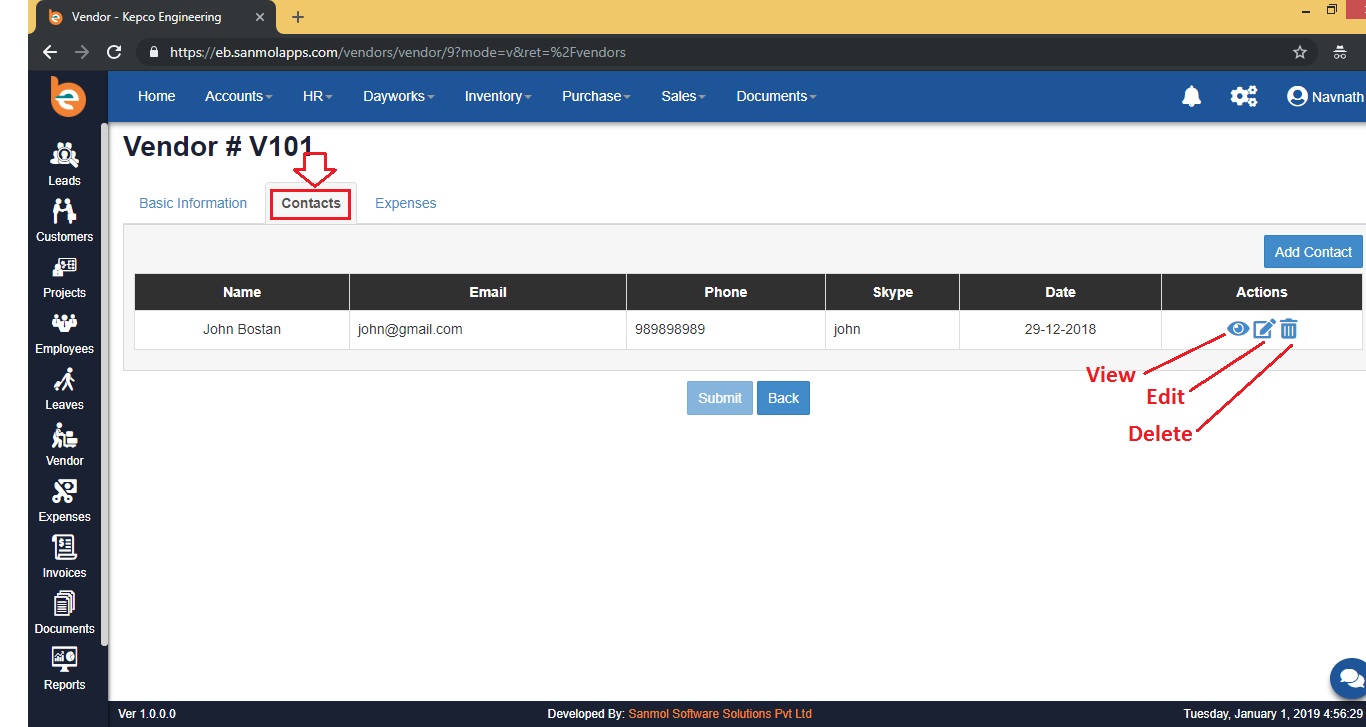Viewport: 1366px width, 727px height.
Task: Click the Vendor # V101 heading
Action: (218, 147)
